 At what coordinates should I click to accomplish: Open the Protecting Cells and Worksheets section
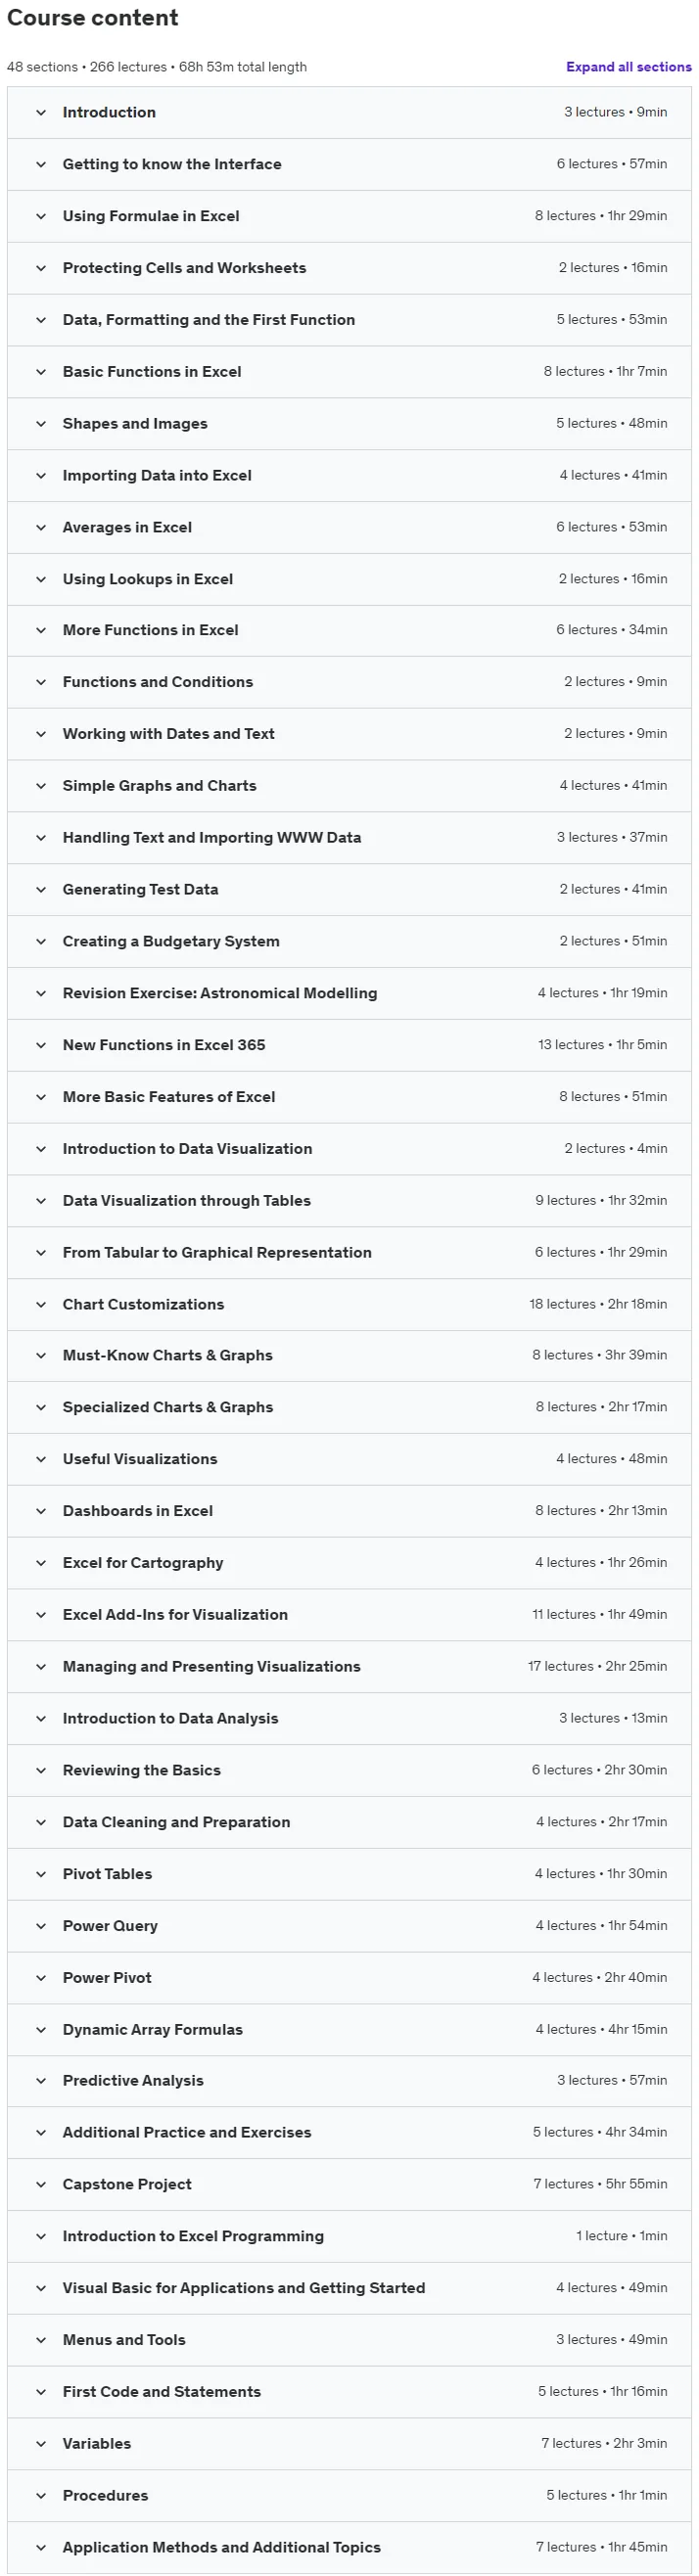[x=349, y=268]
